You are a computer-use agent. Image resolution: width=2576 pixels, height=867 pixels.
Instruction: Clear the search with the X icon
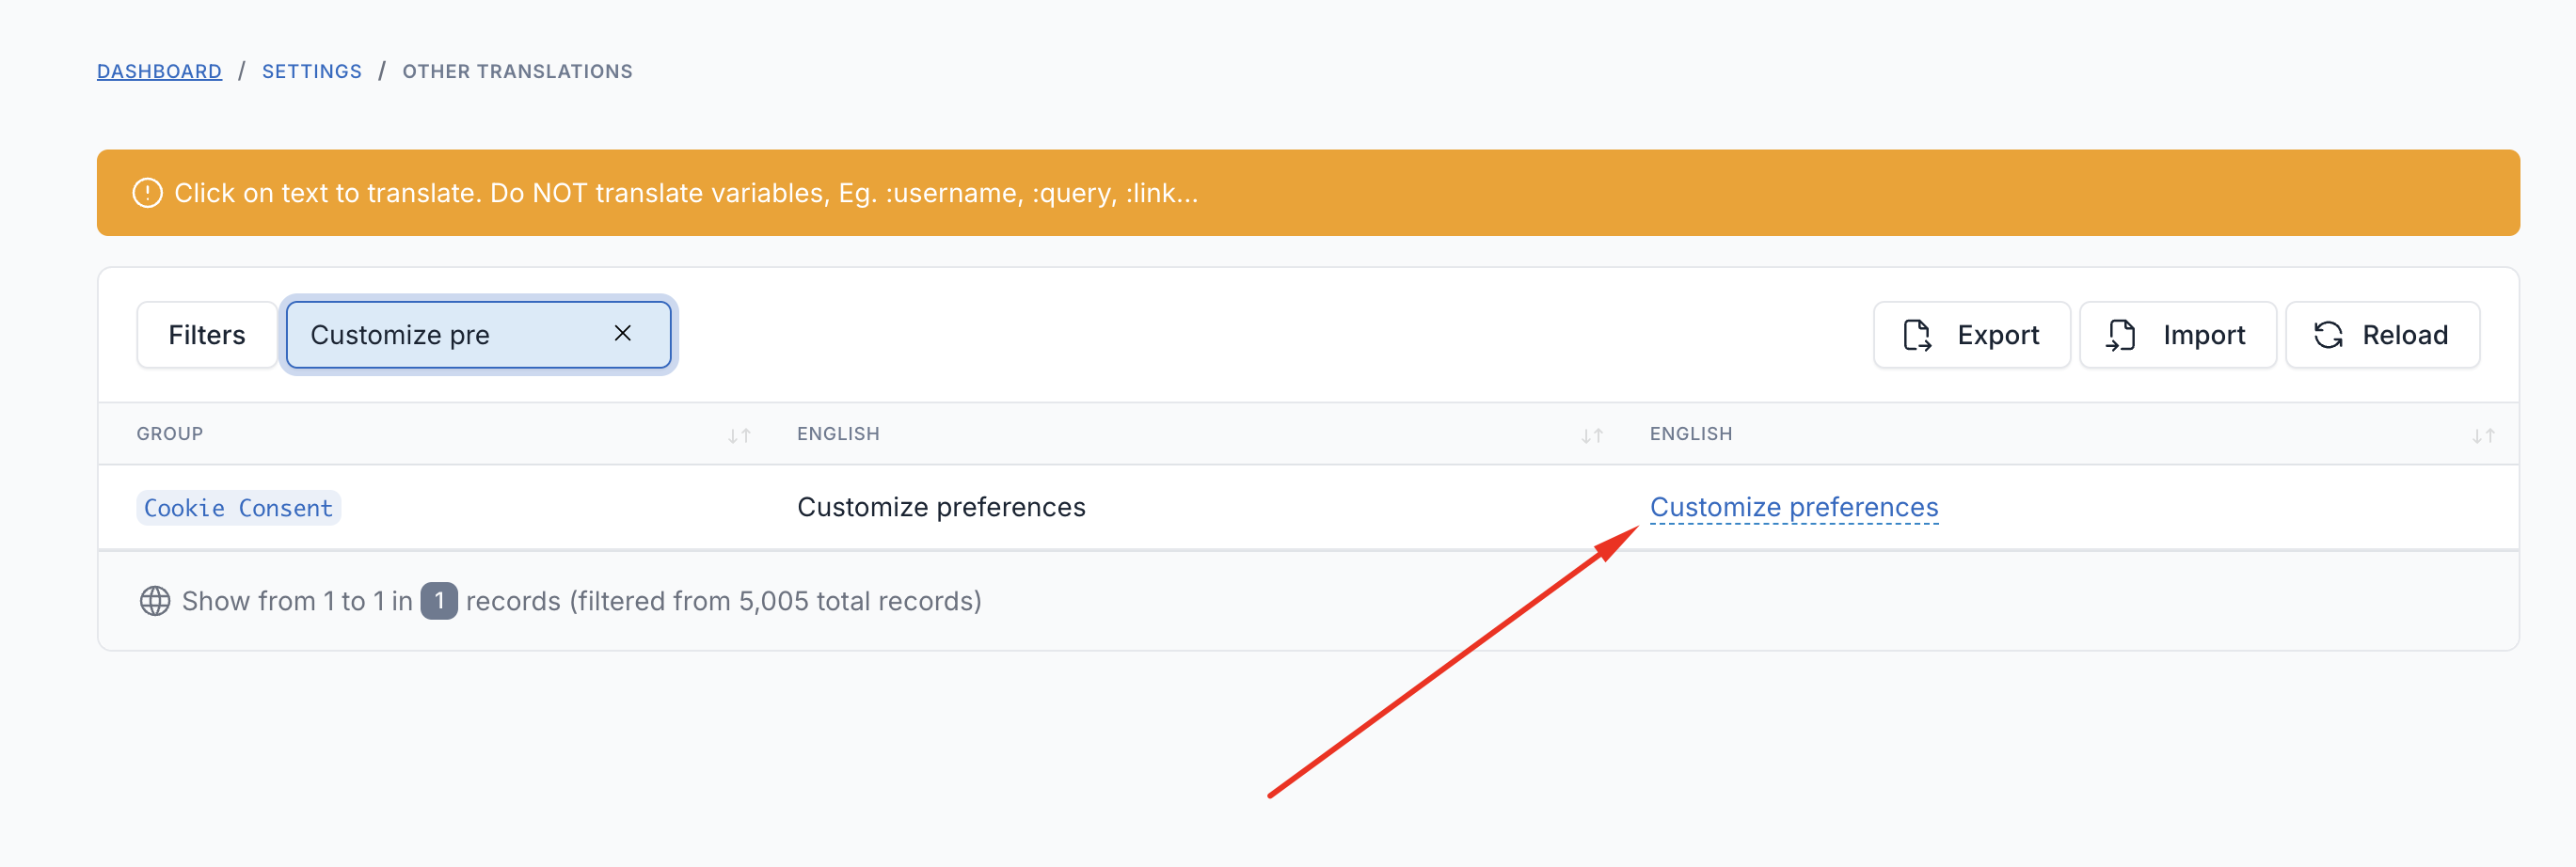click(622, 333)
